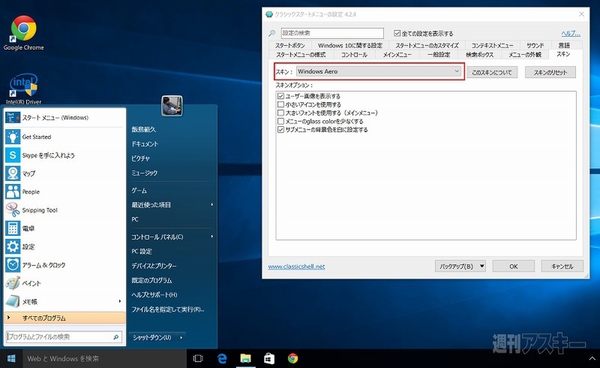Open メニューの外観 tab
This screenshot has height=368, width=600.
[x=525, y=55]
